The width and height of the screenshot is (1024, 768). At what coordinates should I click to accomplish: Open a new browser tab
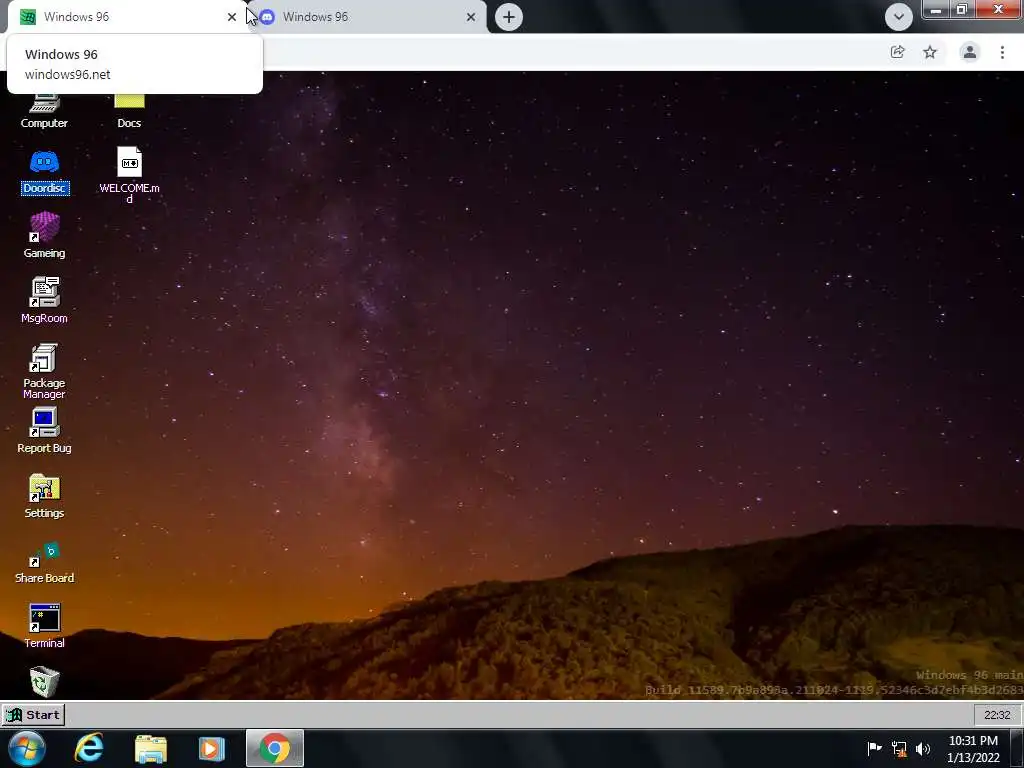[509, 17]
